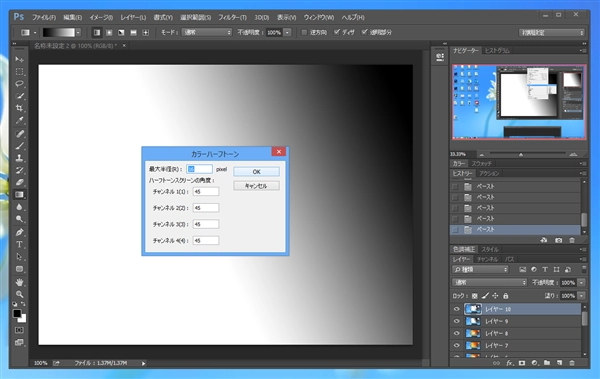The image size is (600, 379).
Task: Open layer opacity 100% dropdown arrow
Action: [581, 283]
